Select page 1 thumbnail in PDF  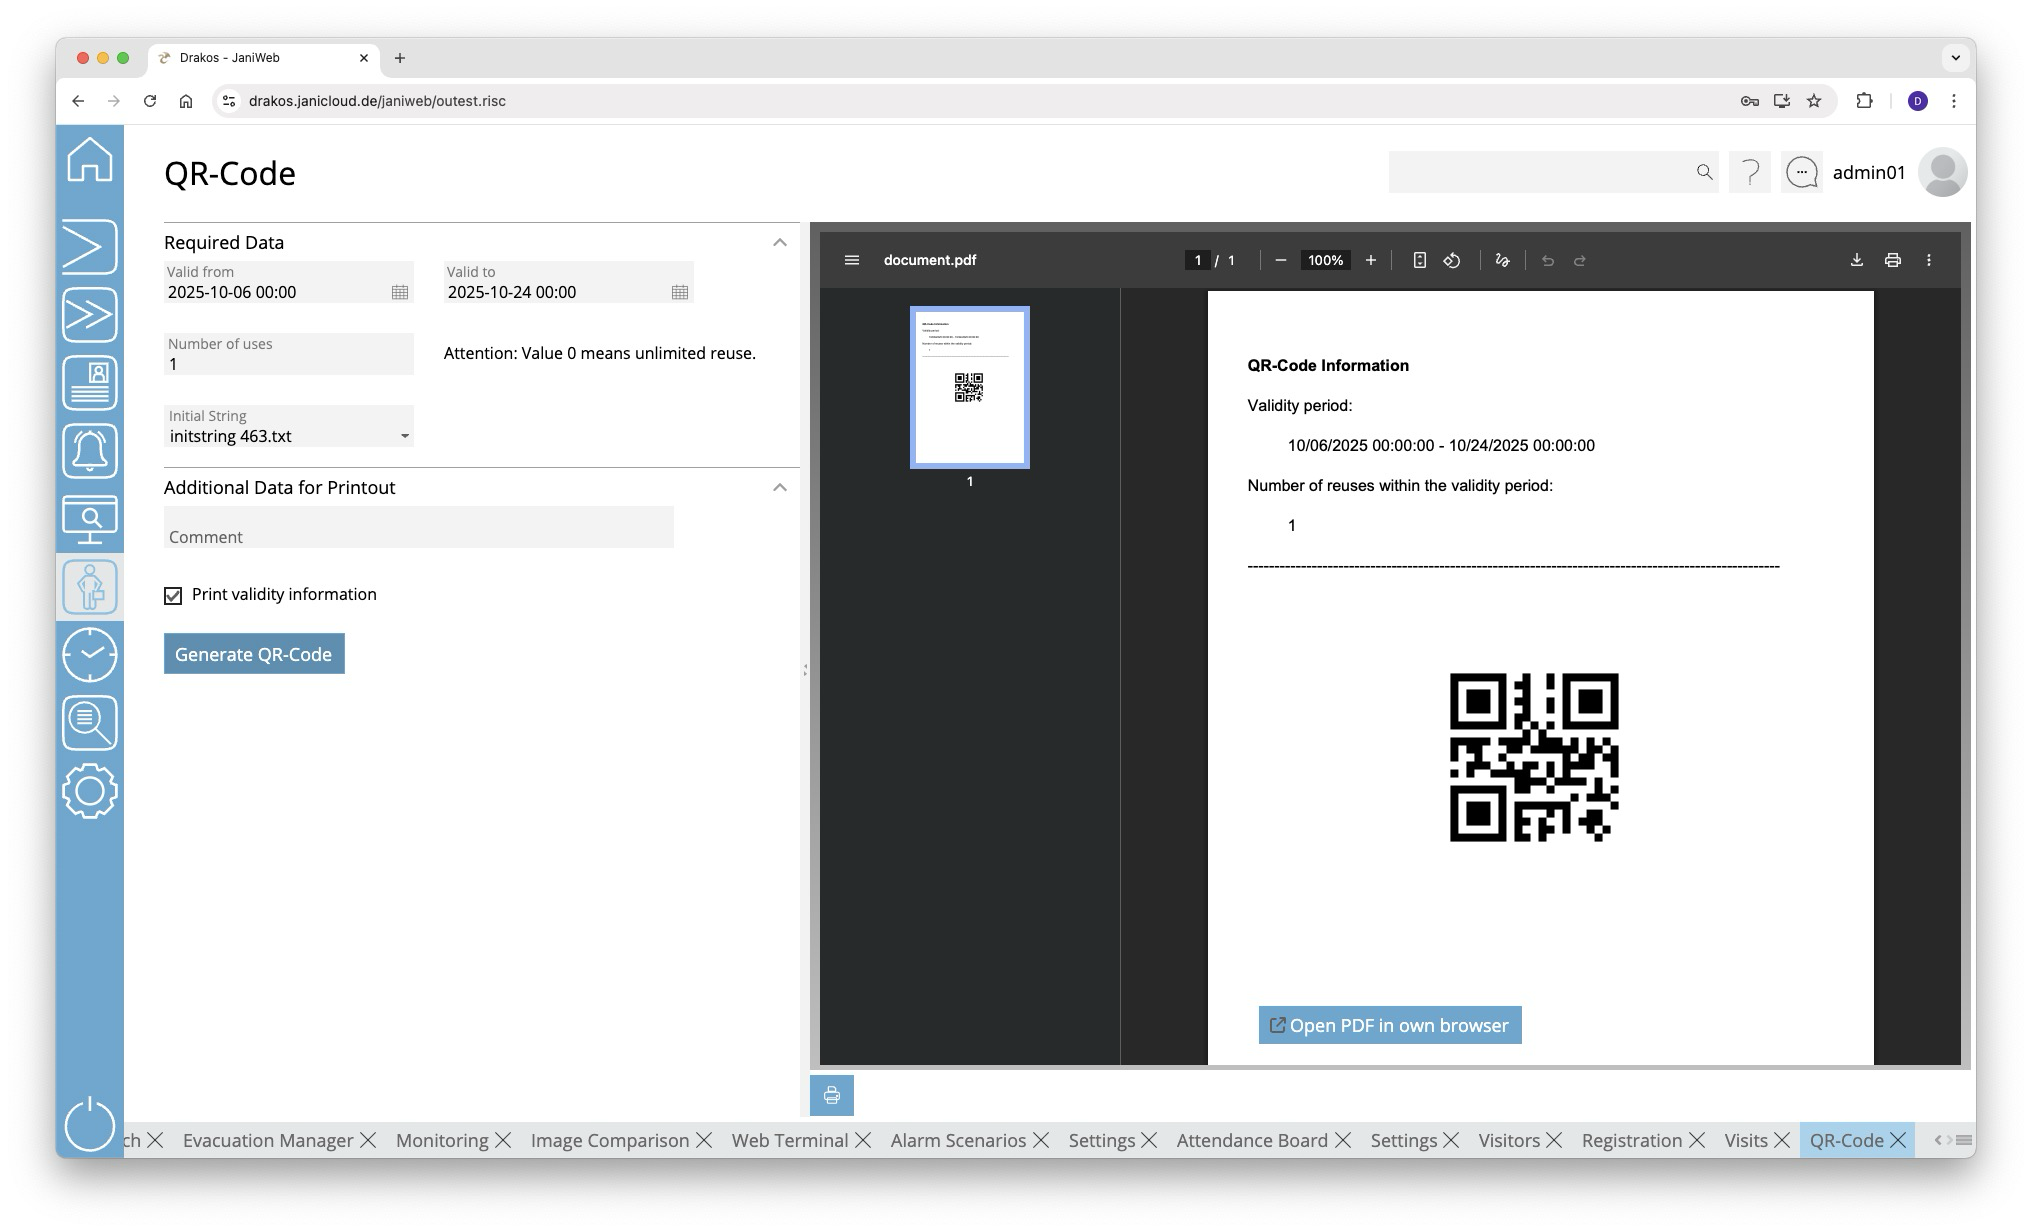click(x=969, y=387)
